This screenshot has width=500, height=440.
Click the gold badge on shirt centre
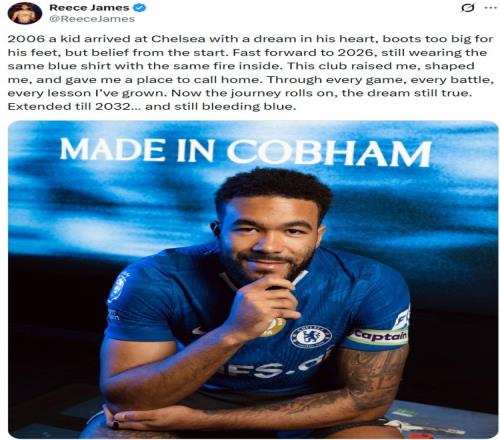(274, 327)
